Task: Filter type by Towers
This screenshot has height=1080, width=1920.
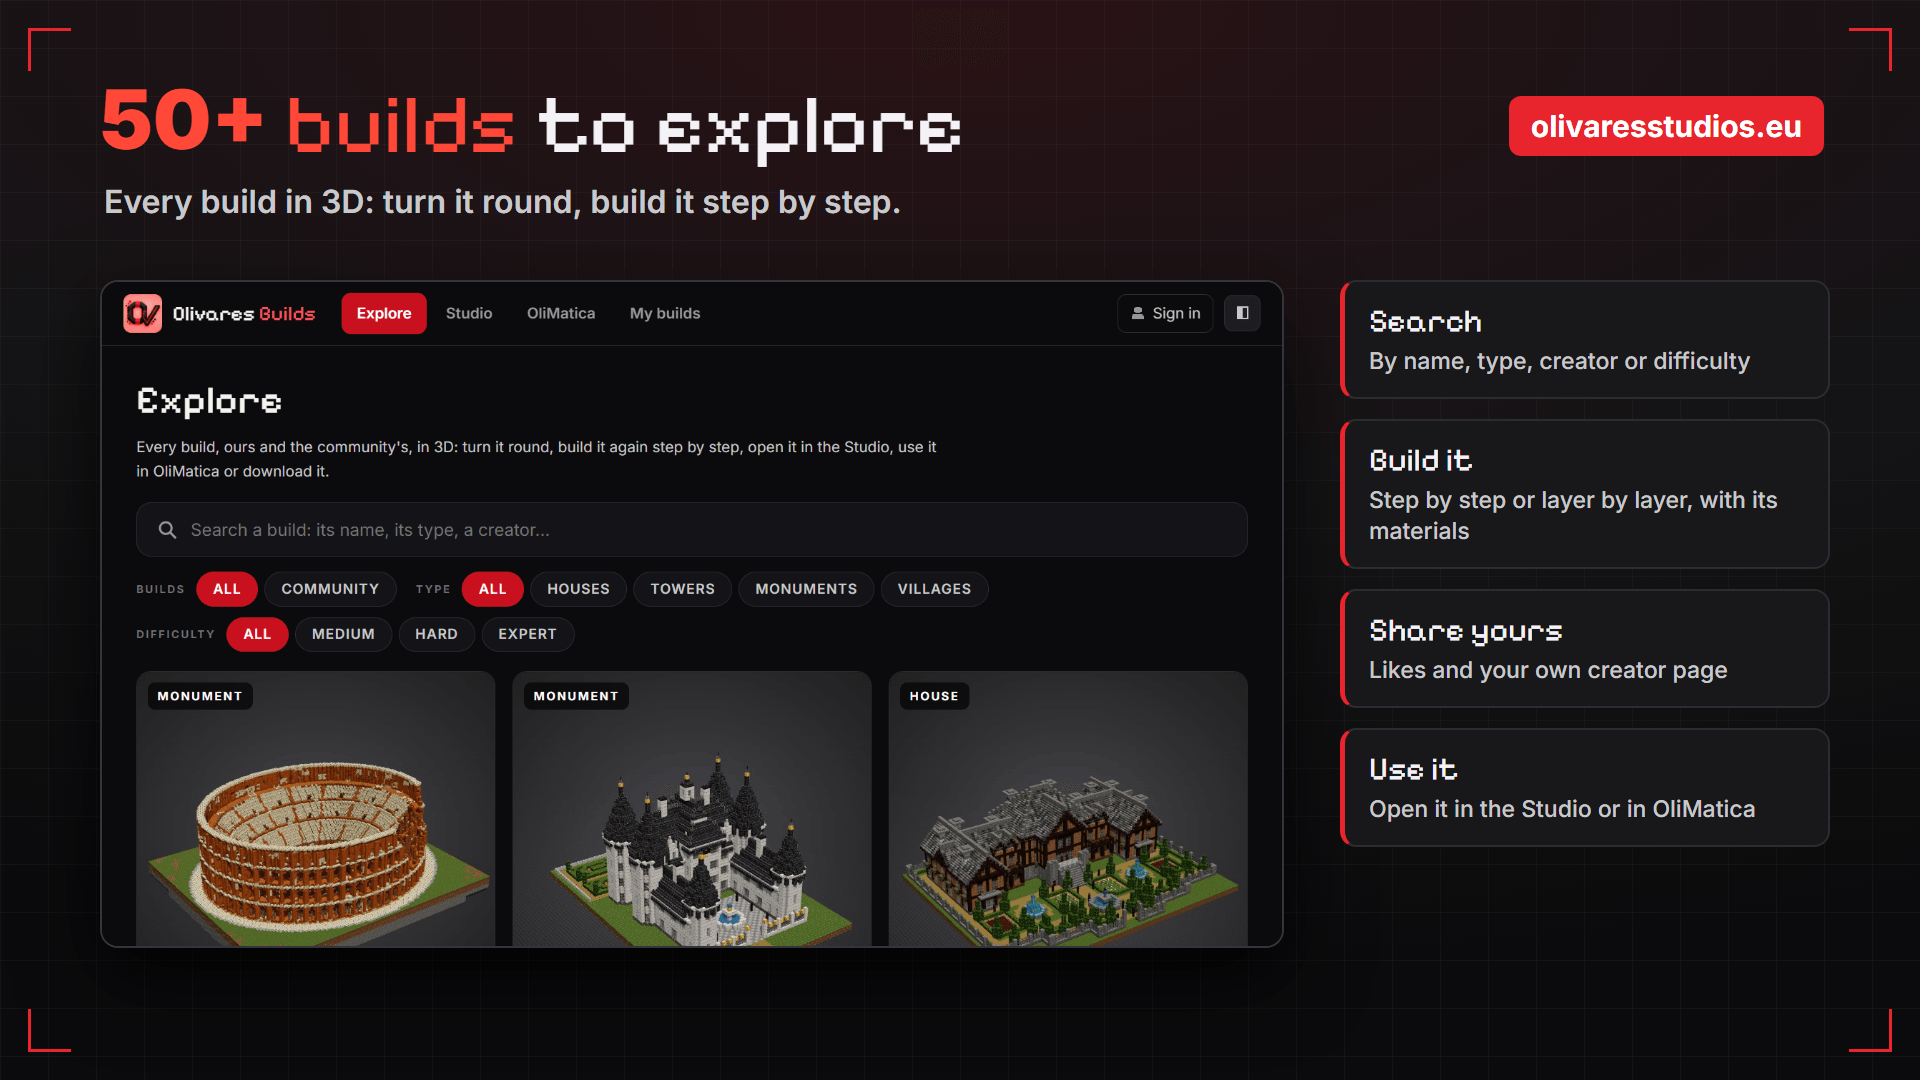Action: point(683,589)
